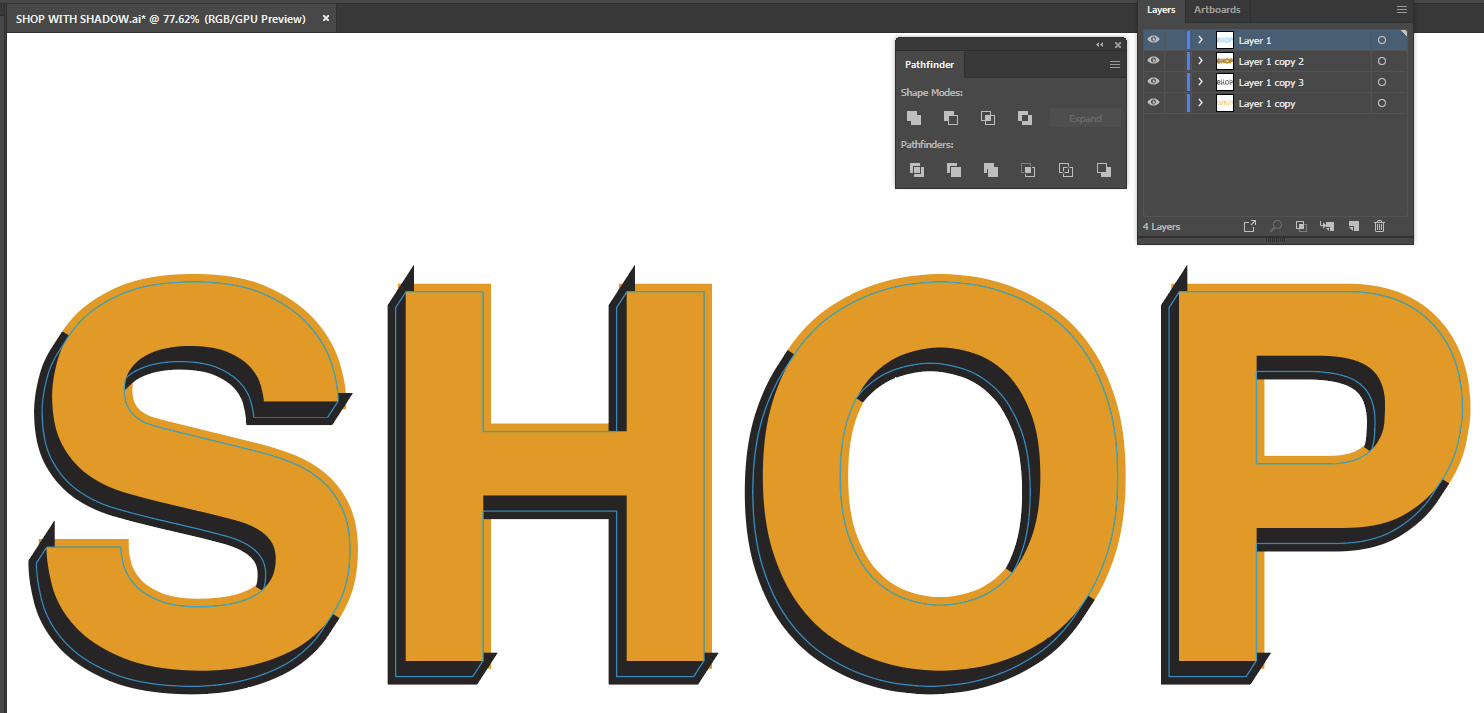
Task: Expand Layer 1 copy 2 chevron
Action: pyautogui.click(x=1200, y=61)
